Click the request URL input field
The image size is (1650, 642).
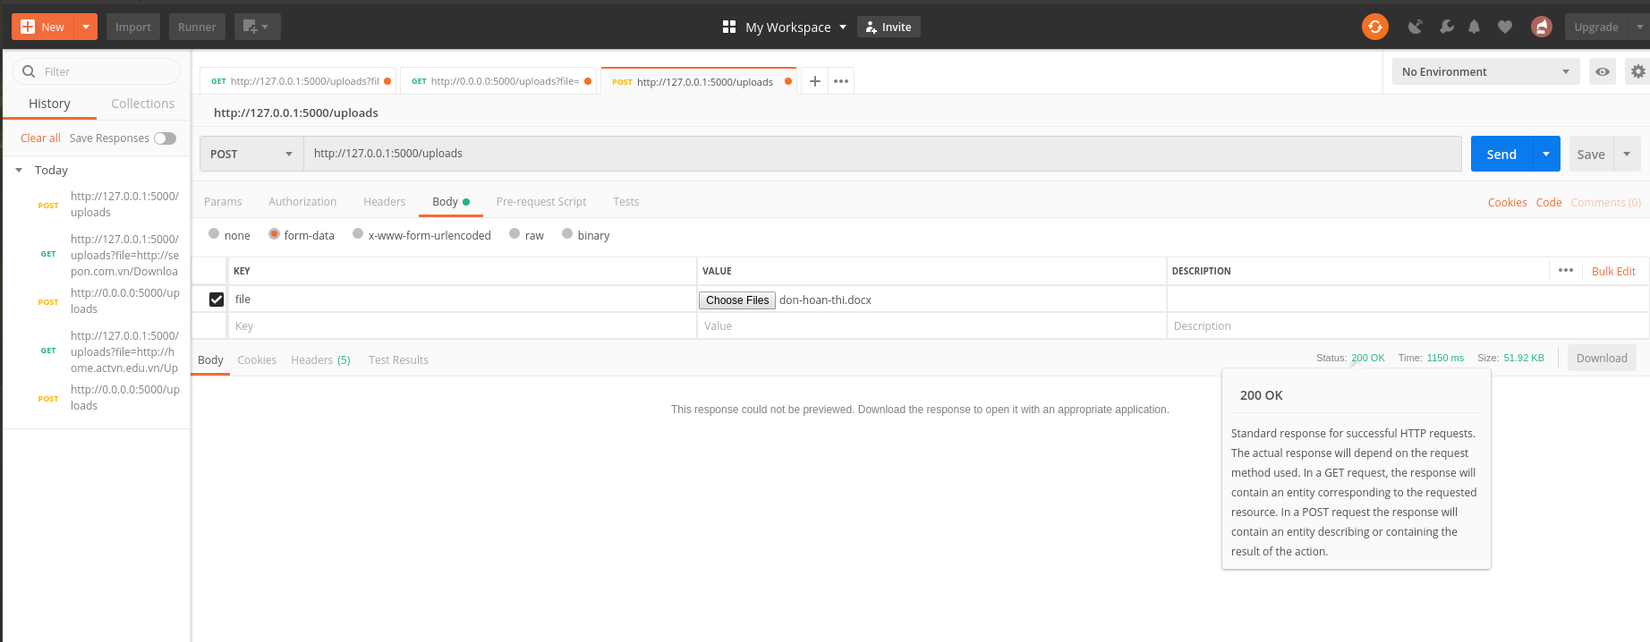point(882,154)
